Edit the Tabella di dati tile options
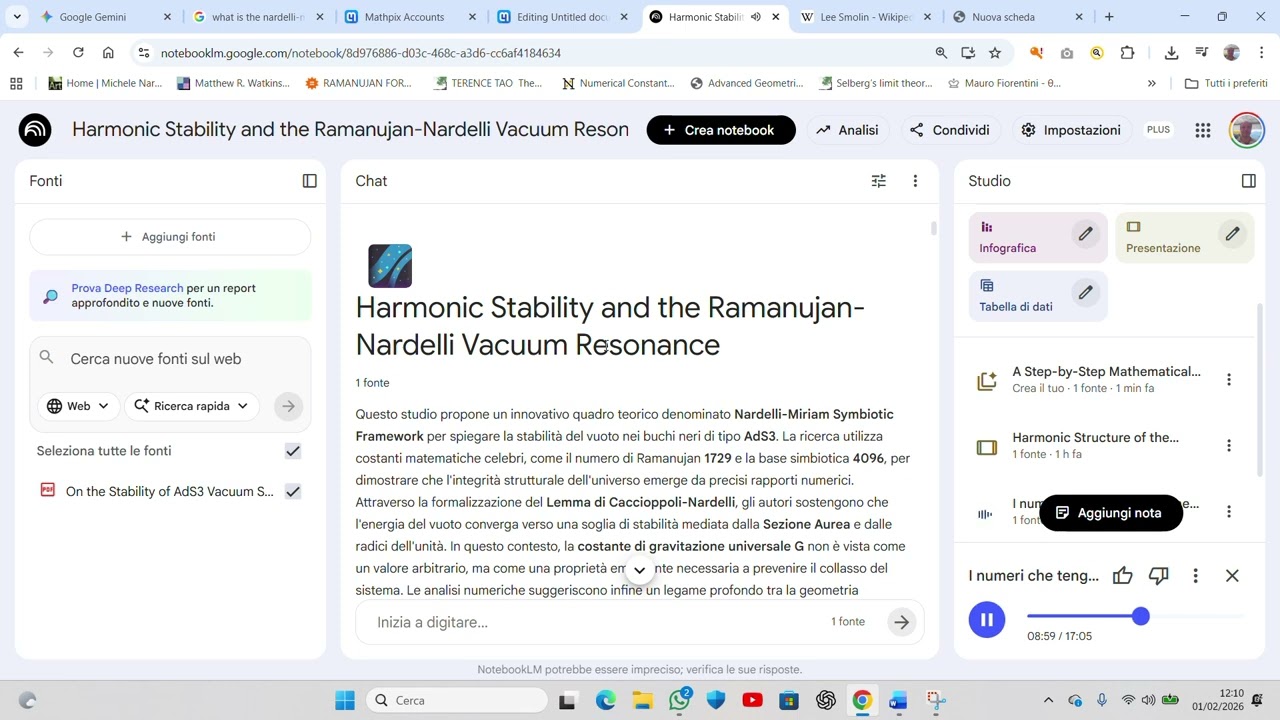The height and width of the screenshot is (720, 1280). 1085,293
